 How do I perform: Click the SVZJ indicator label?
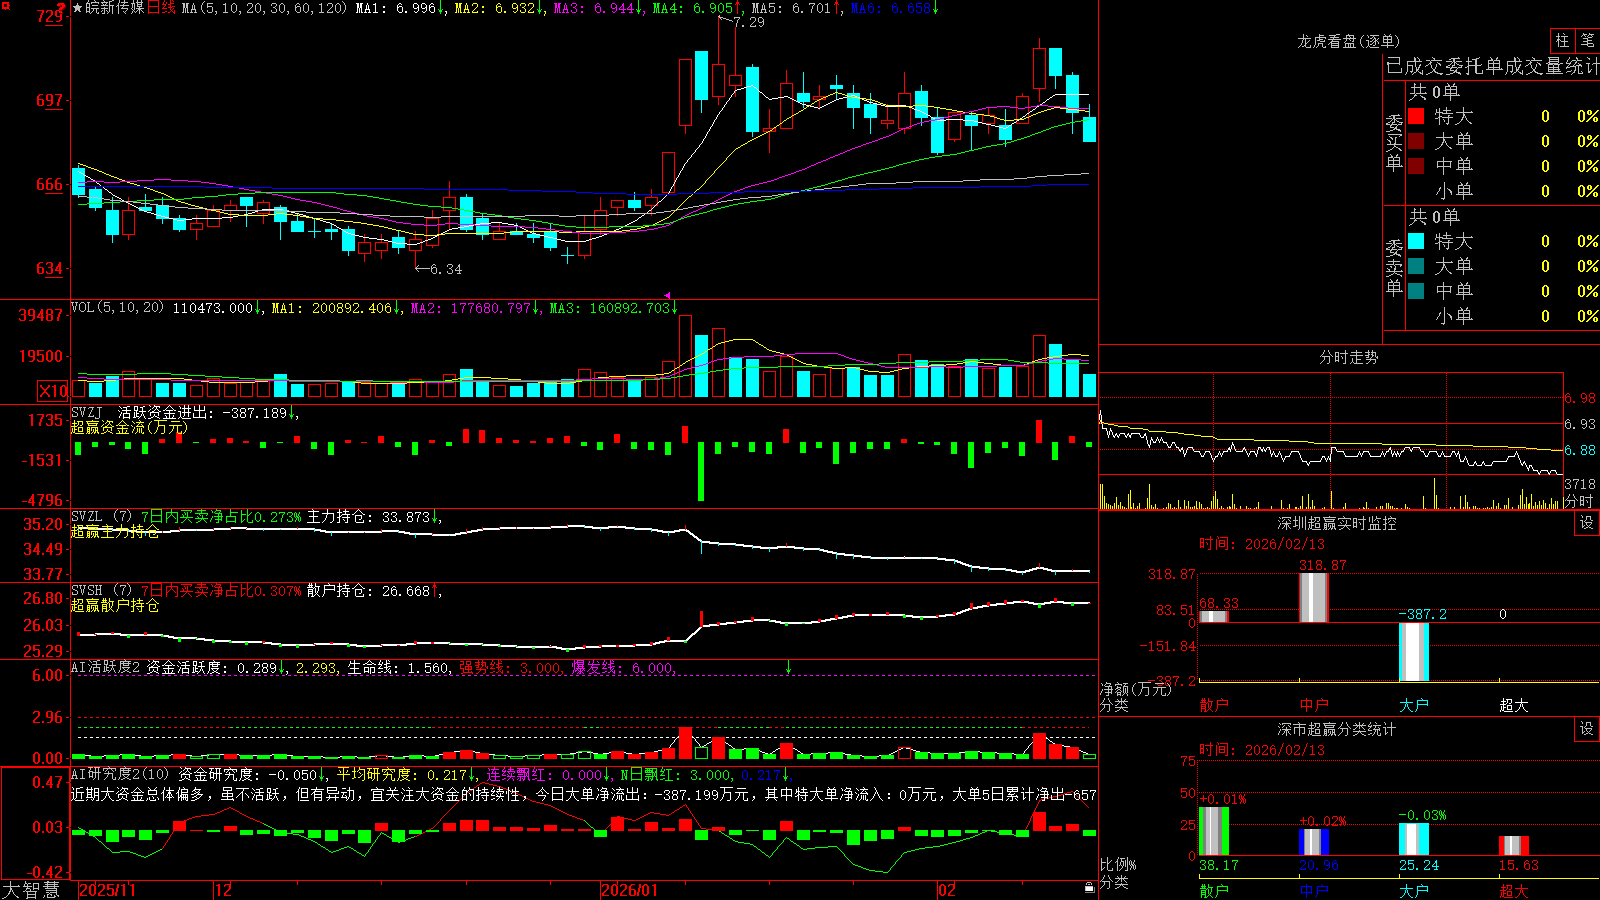pyautogui.click(x=87, y=413)
